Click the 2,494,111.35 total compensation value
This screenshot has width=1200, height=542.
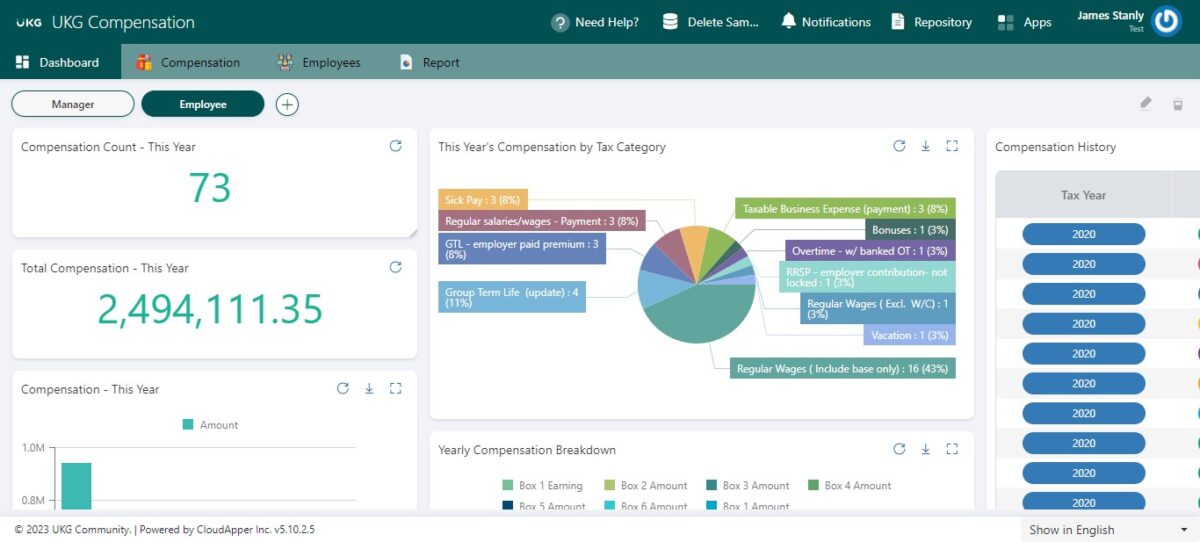(210, 309)
